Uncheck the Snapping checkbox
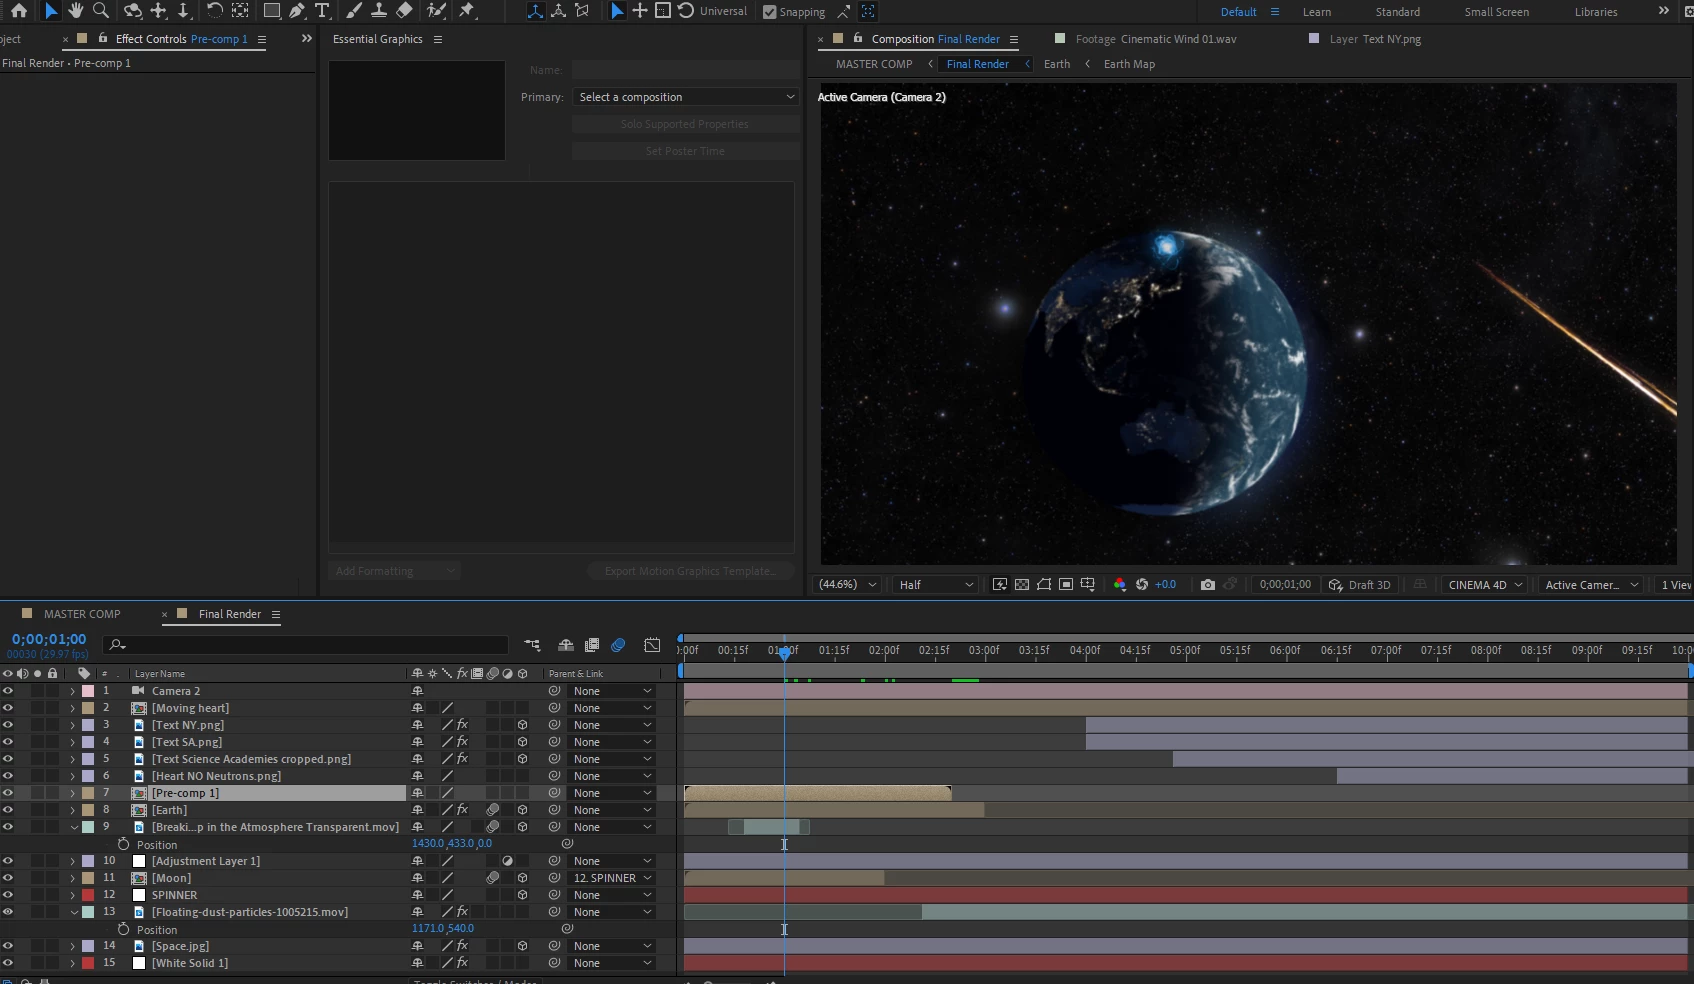 [x=769, y=12]
